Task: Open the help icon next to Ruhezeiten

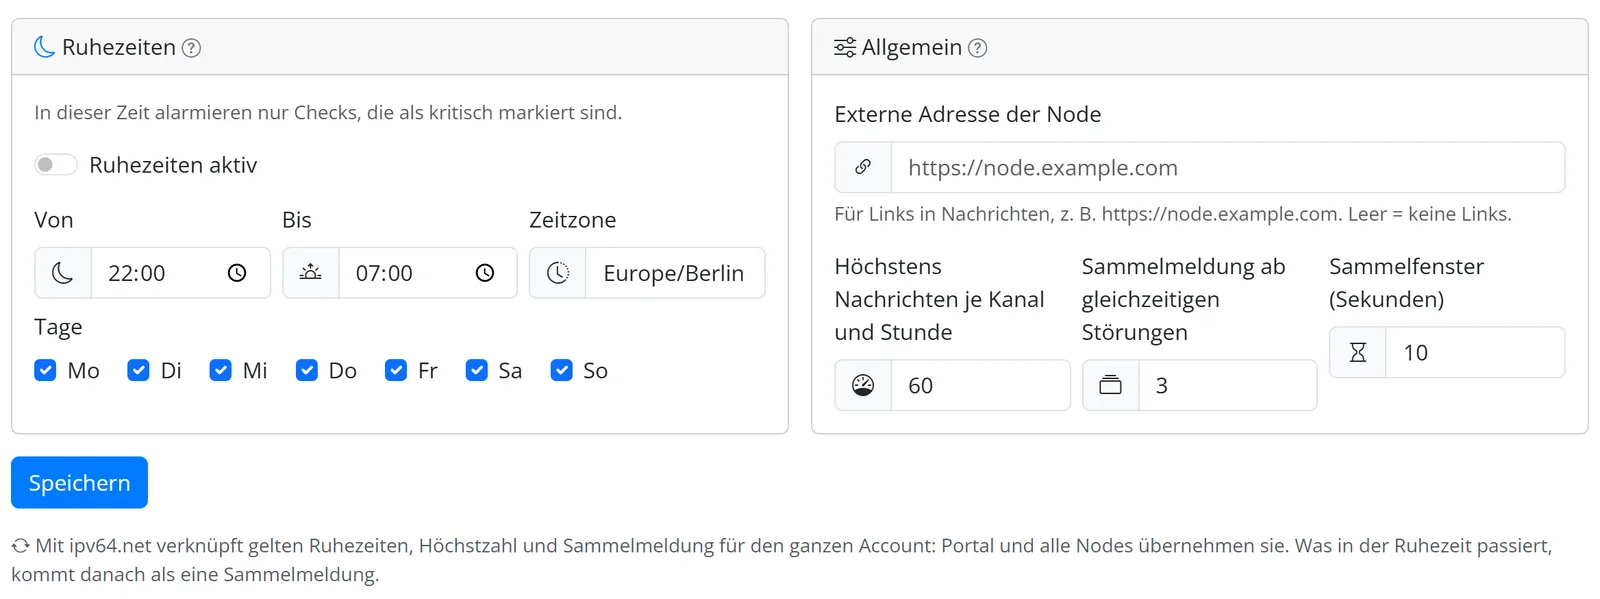Action: click(x=191, y=48)
